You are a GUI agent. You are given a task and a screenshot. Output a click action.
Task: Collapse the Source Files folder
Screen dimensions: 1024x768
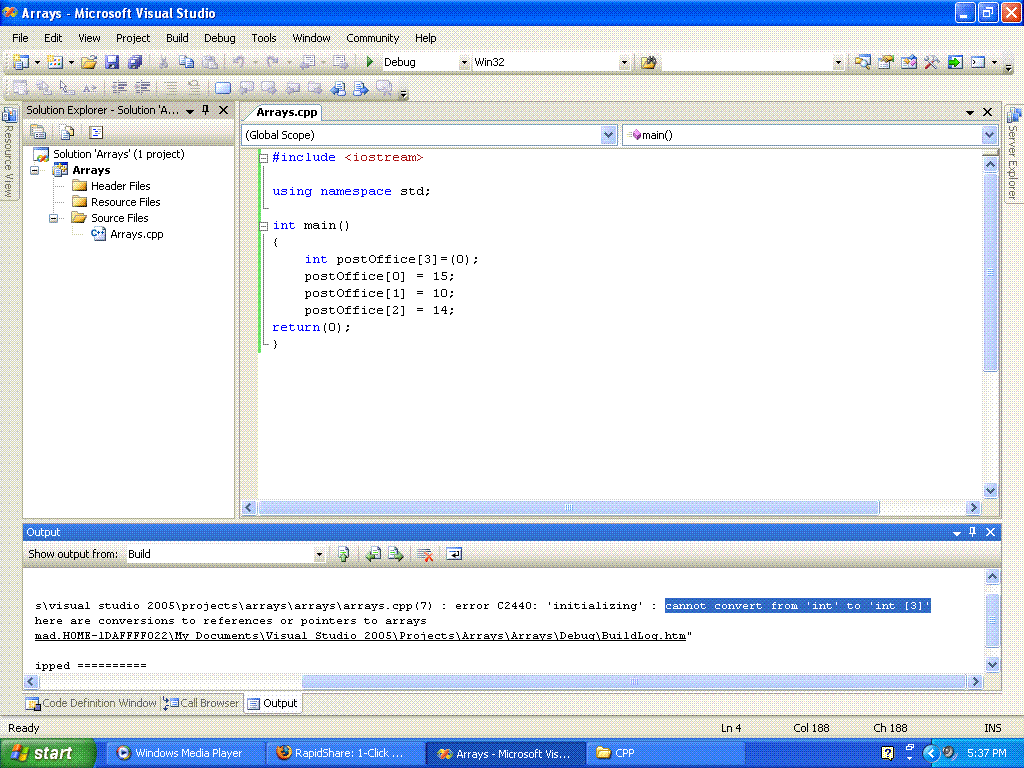(55, 218)
